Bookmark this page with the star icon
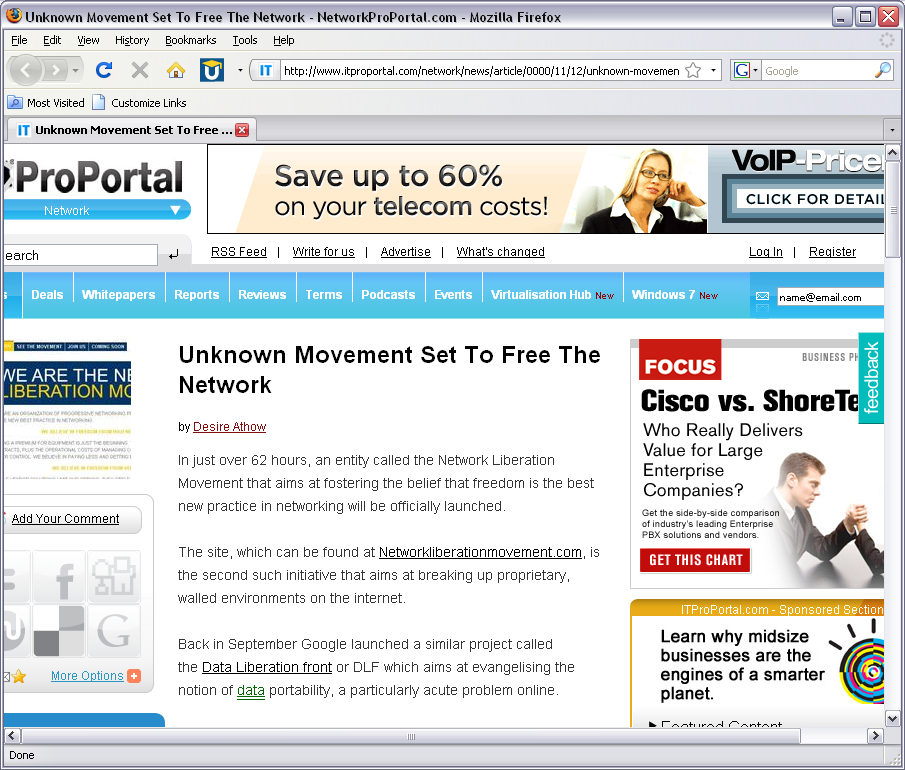The width and height of the screenshot is (905, 770). click(691, 71)
